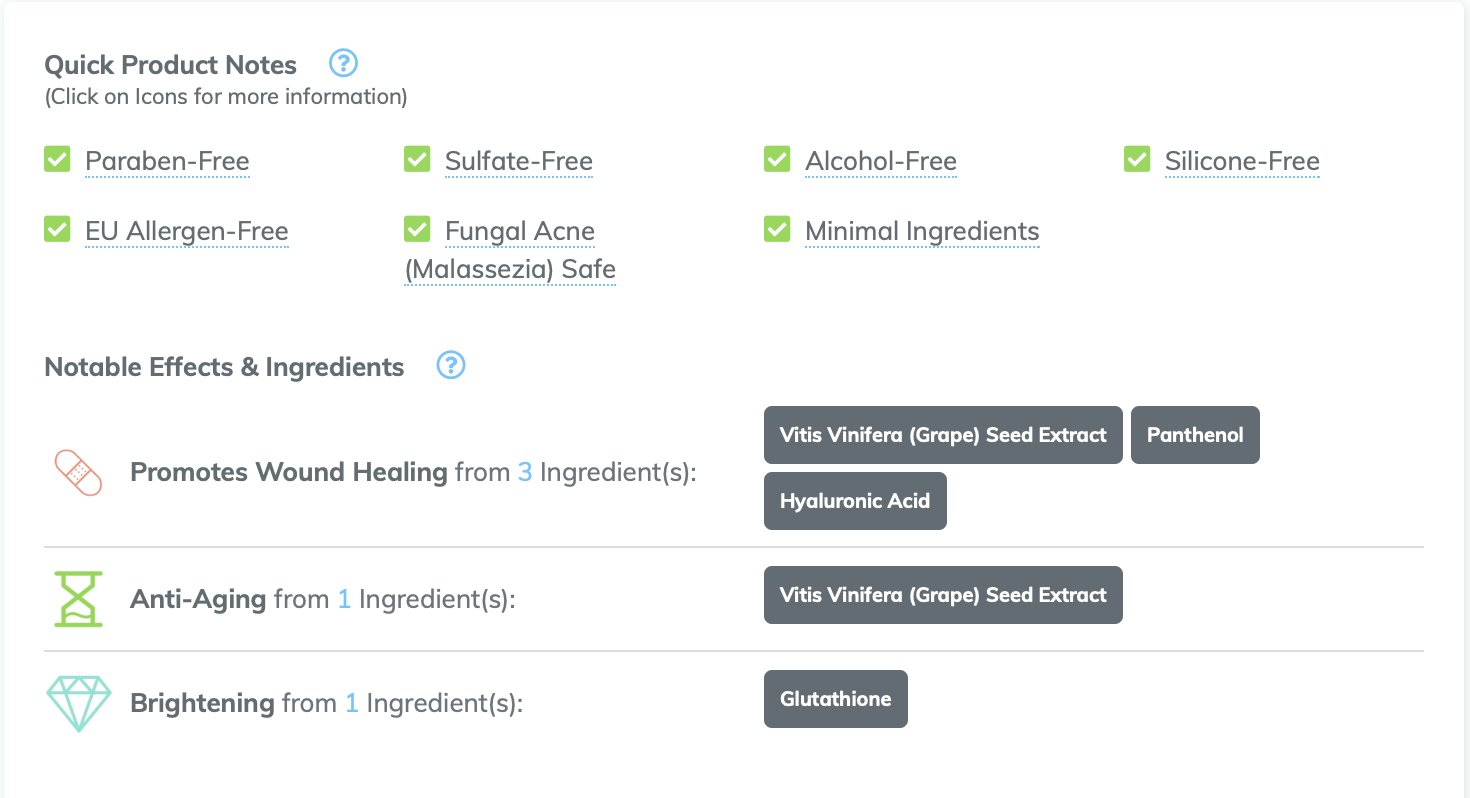This screenshot has height=798, width=1470.
Task: Select the Panthenol ingredient tag
Action: tap(1195, 435)
